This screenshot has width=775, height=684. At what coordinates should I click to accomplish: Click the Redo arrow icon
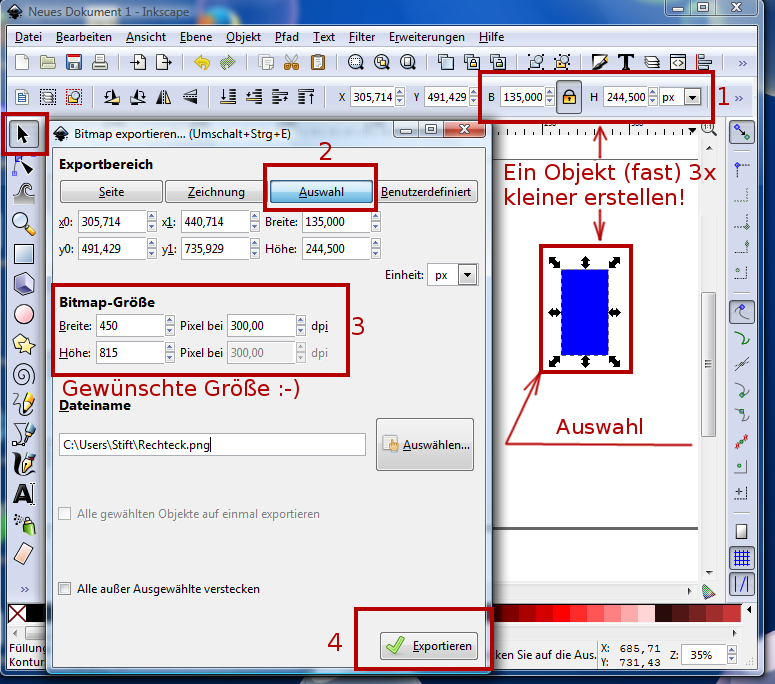(x=228, y=63)
